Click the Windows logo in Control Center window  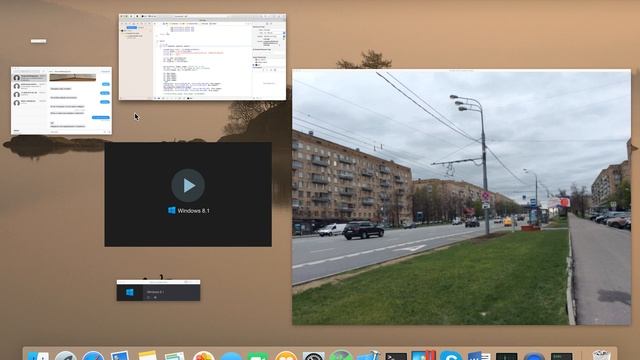pos(130,292)
